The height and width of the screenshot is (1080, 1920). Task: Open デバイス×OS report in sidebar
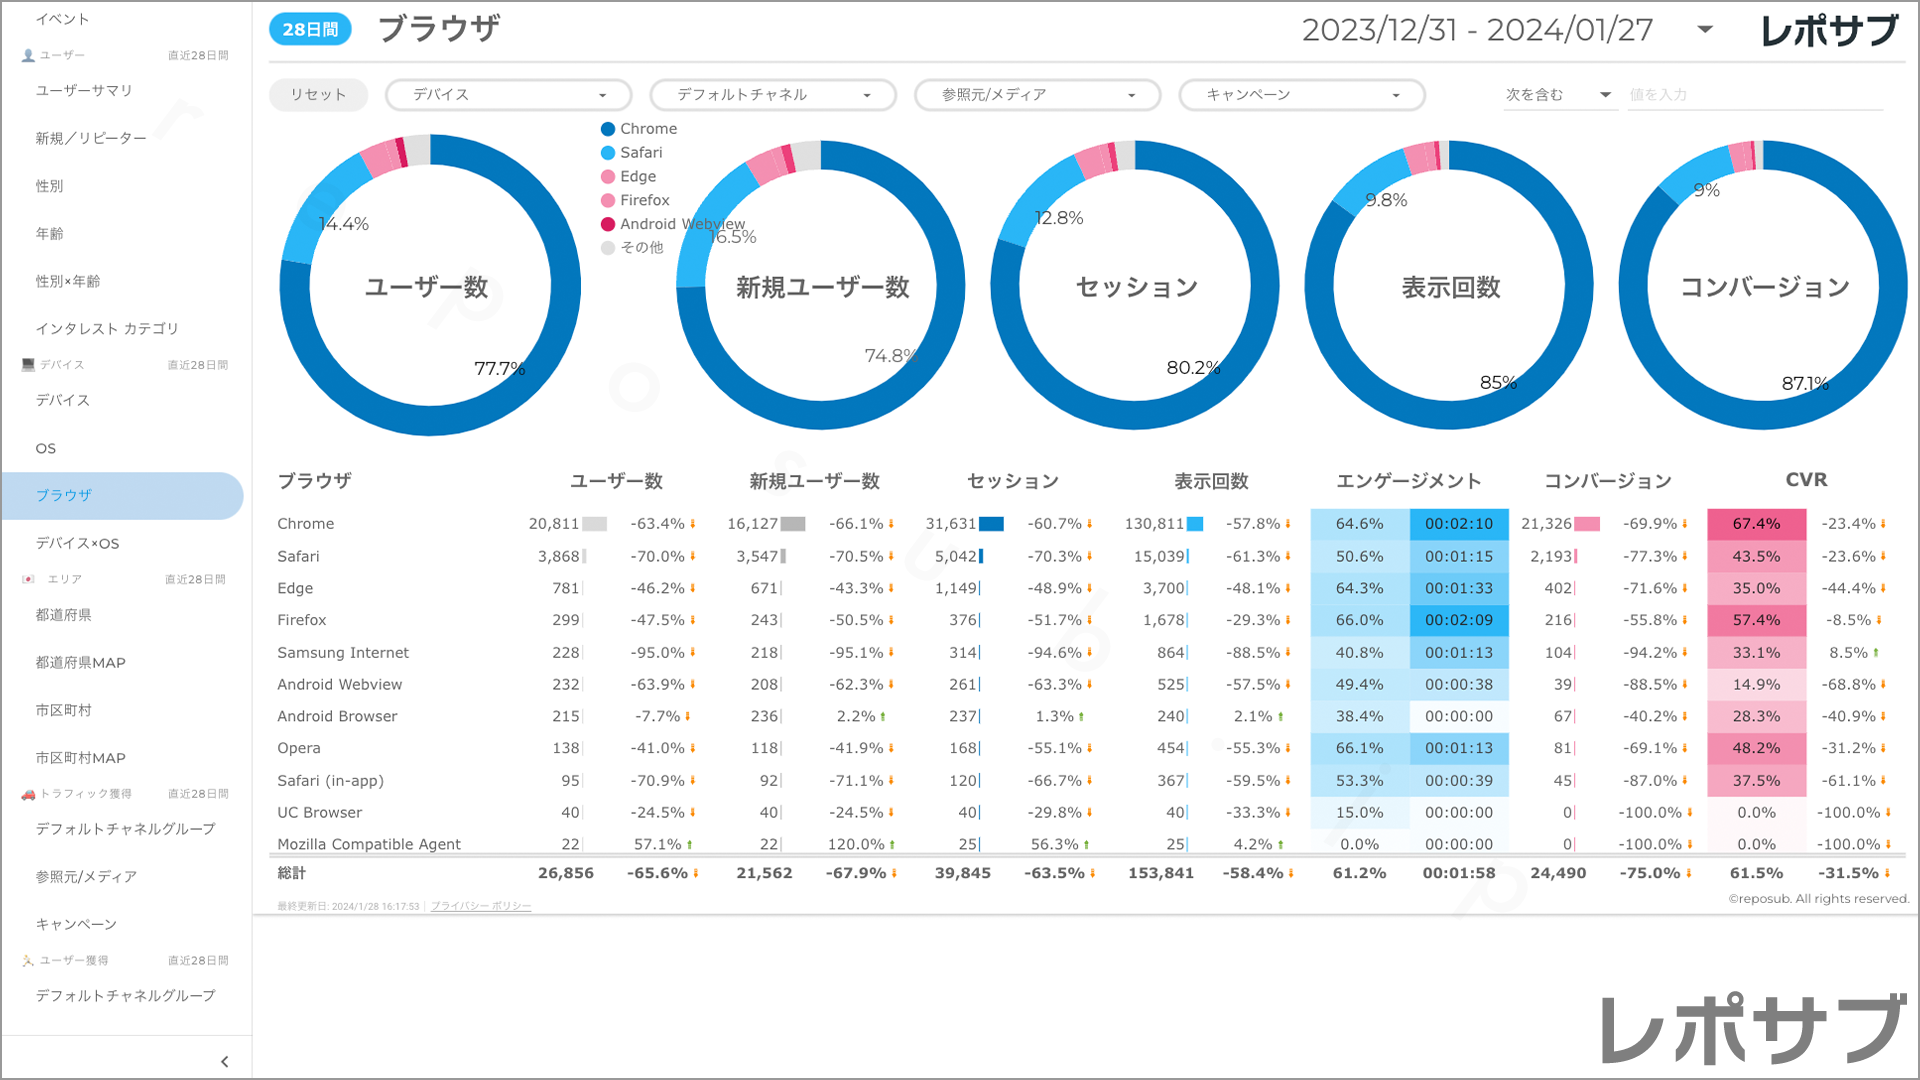[78, 544]
